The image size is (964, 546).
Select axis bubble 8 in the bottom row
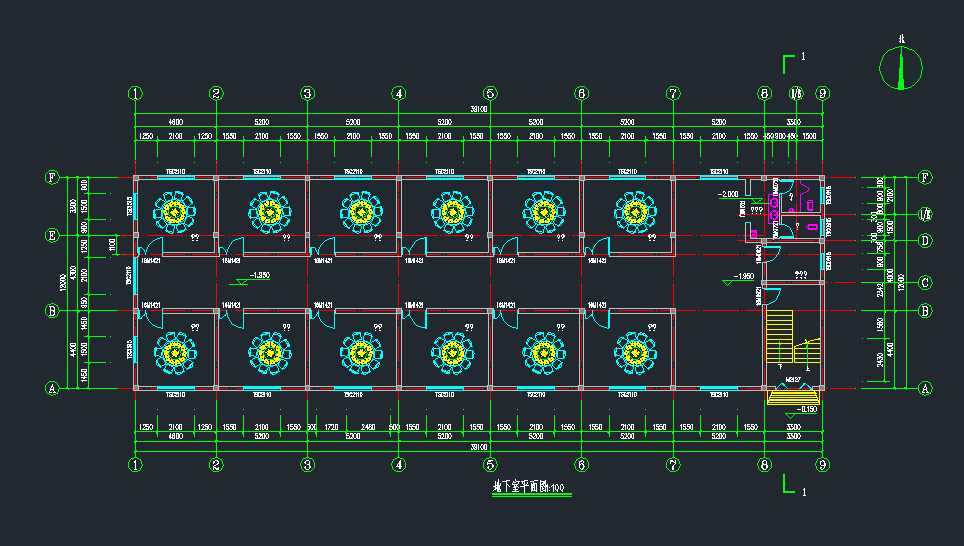click(x=764, y=465)
